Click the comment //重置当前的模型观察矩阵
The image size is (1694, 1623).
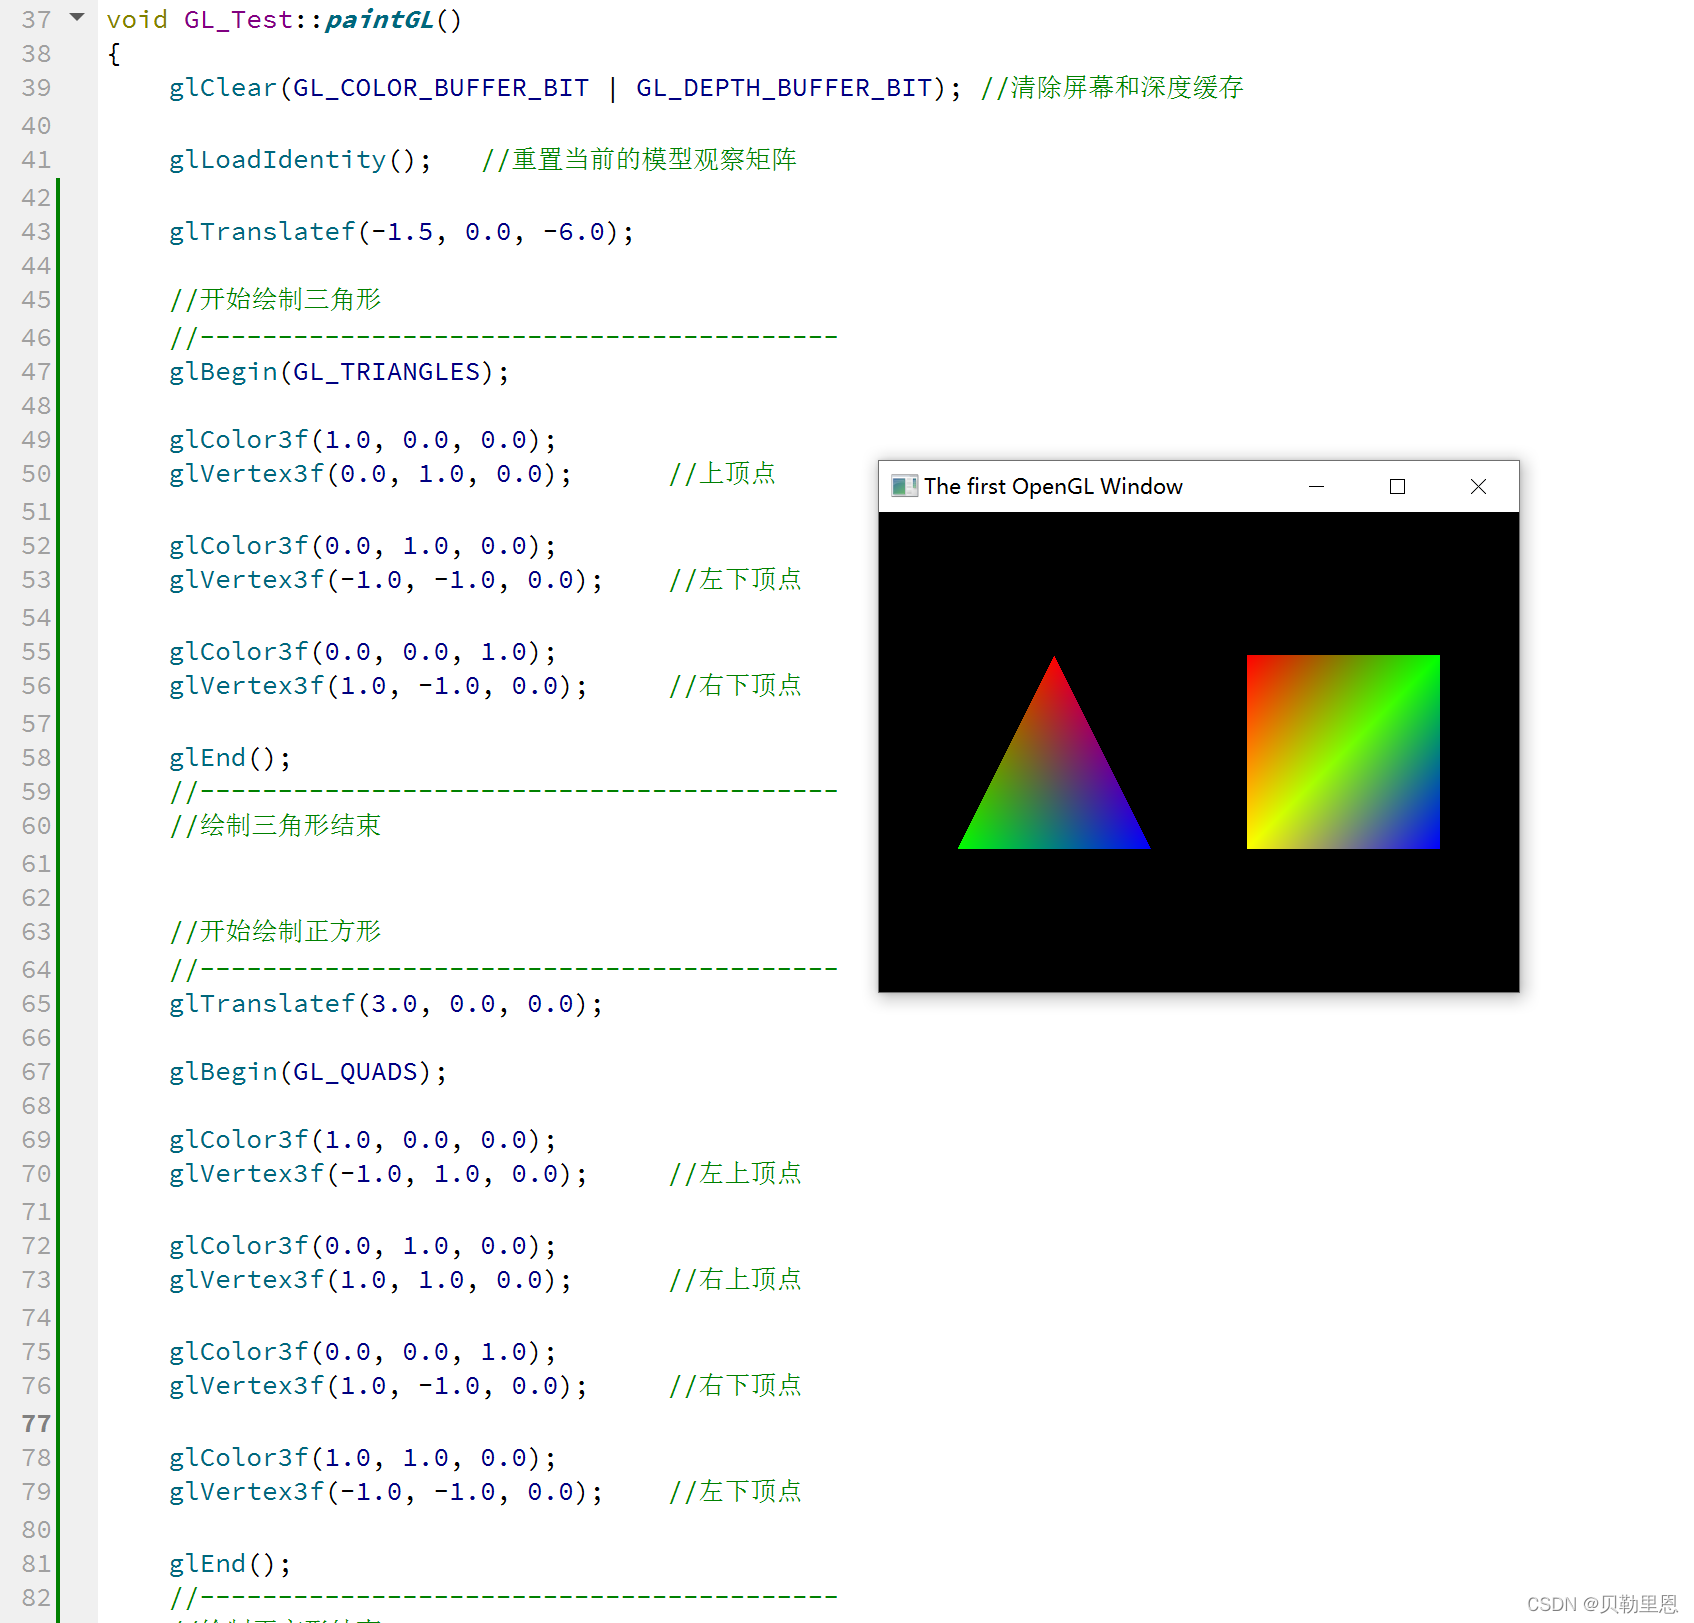[639, 160]
